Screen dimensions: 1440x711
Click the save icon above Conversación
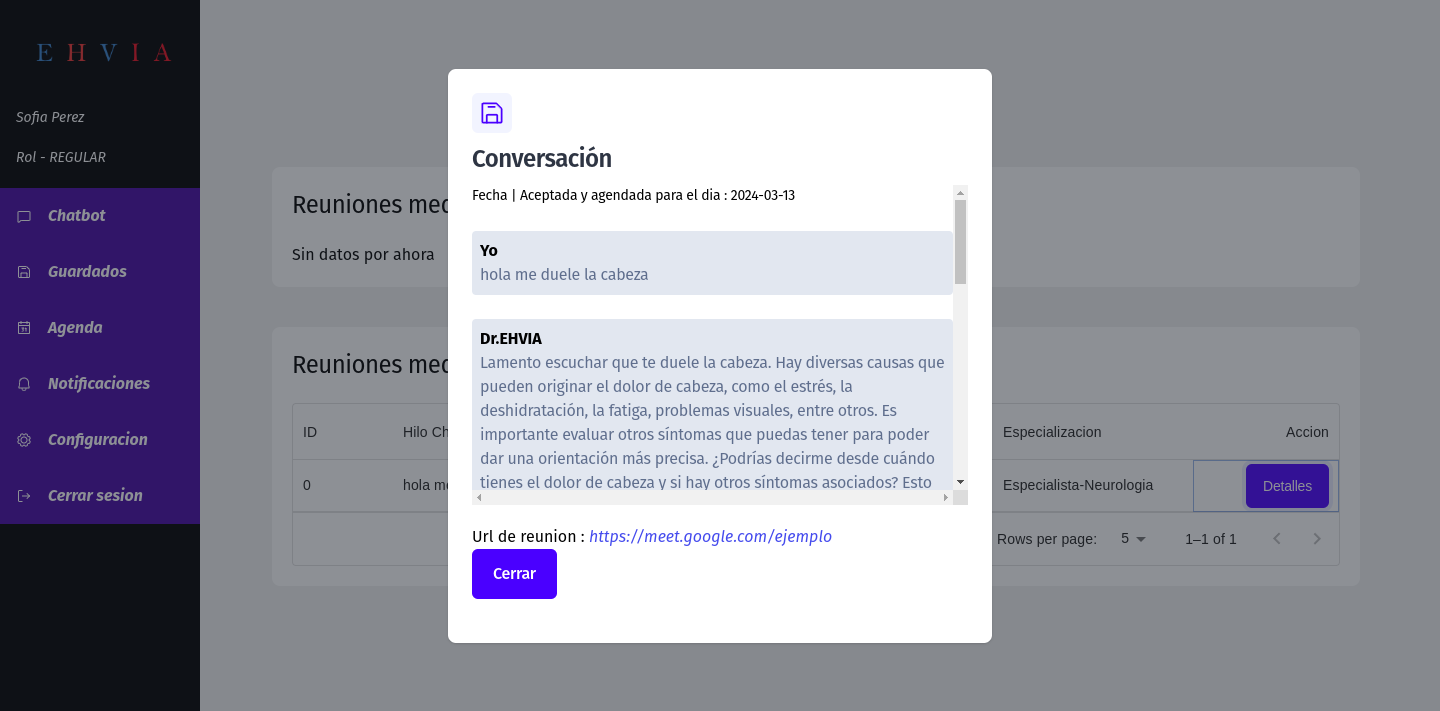491,113
